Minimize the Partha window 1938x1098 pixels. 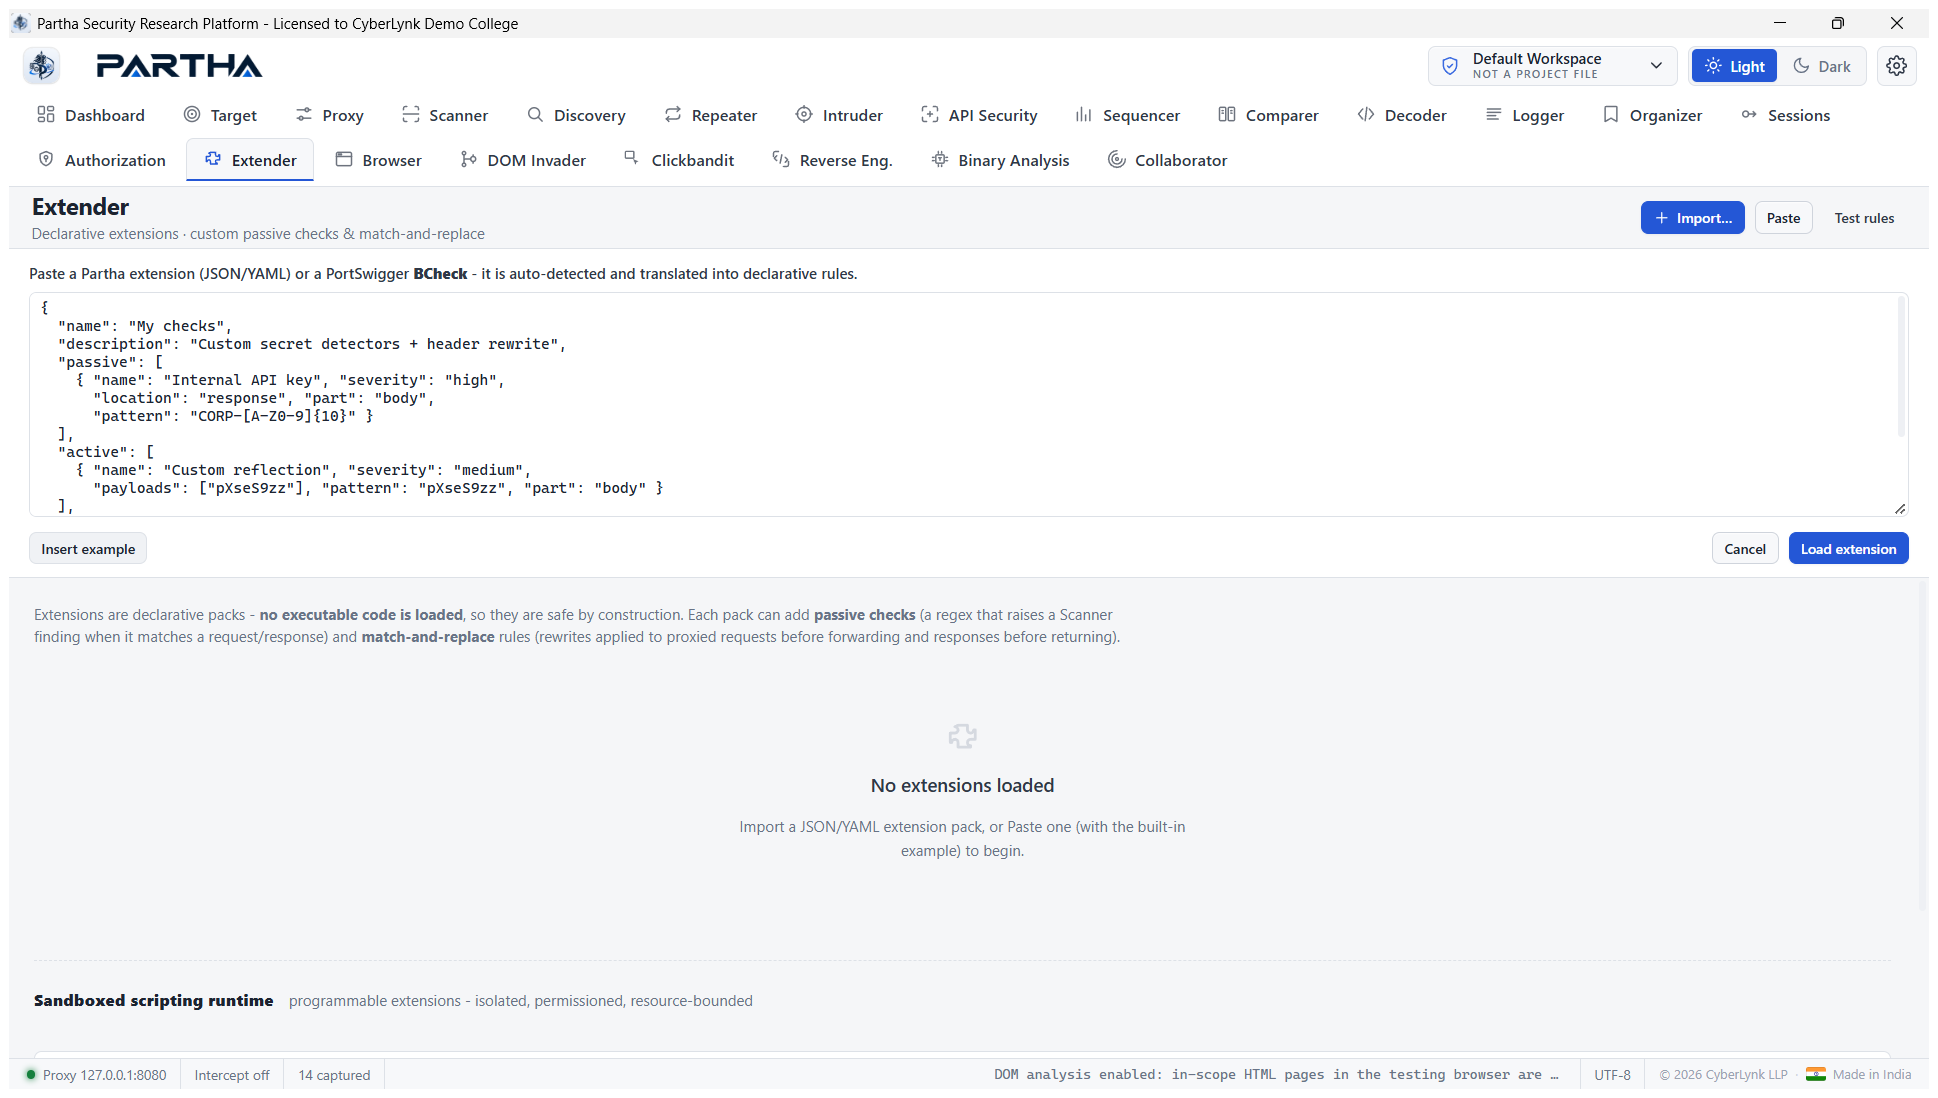pyautogui.click(x=1779, y=23)
